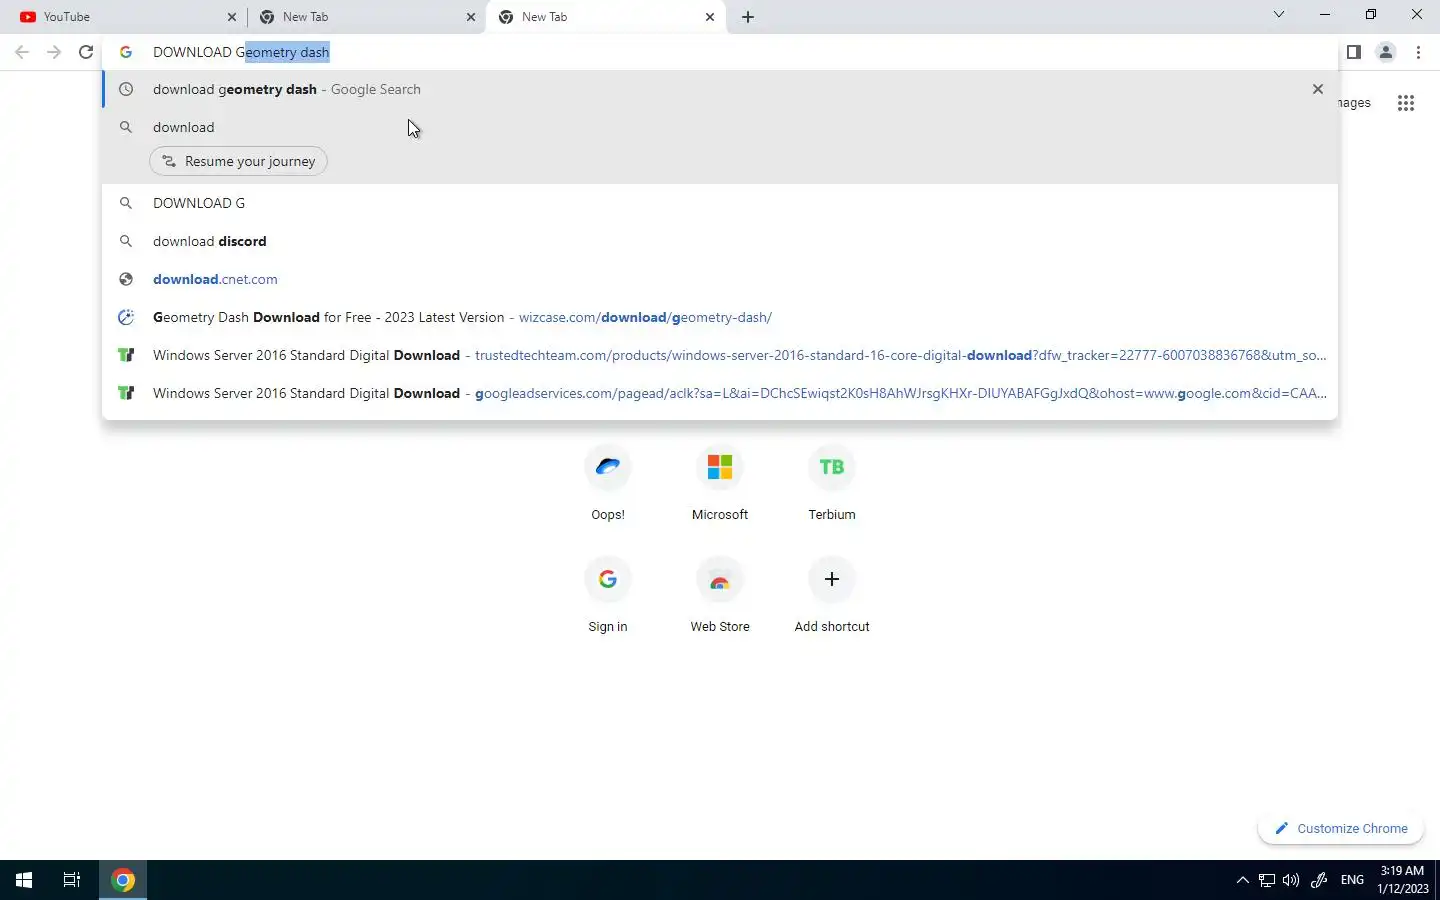Click inside the address bar text
This screenshot has width=1440, height=900.
coord(241,52)
